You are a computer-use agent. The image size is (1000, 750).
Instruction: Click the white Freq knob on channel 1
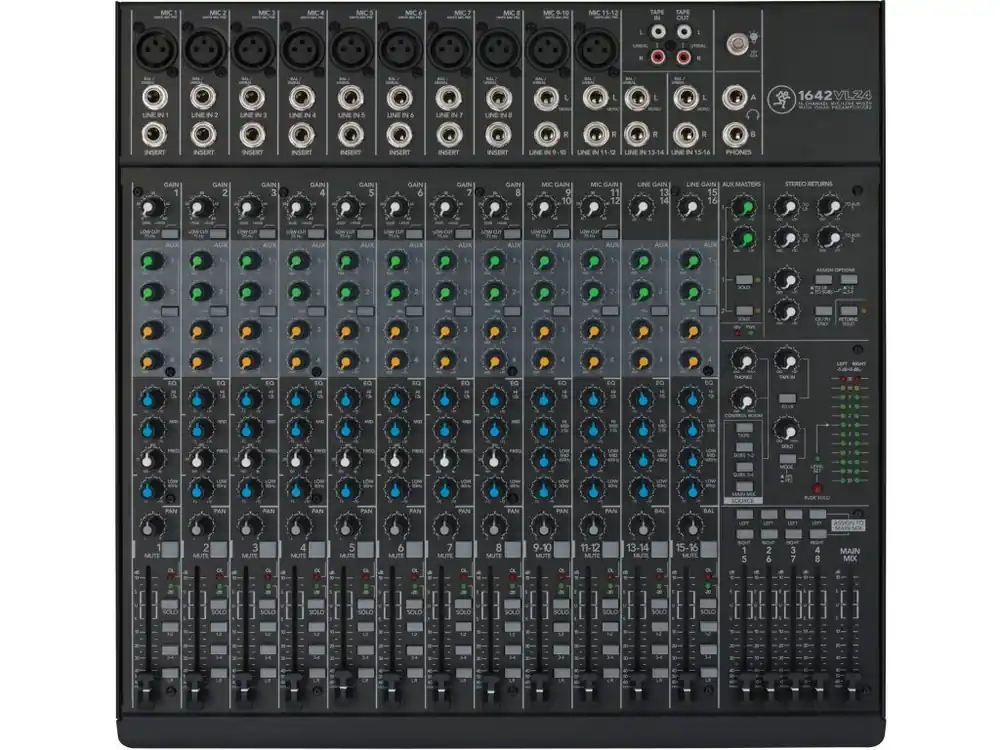coord(149,461)
